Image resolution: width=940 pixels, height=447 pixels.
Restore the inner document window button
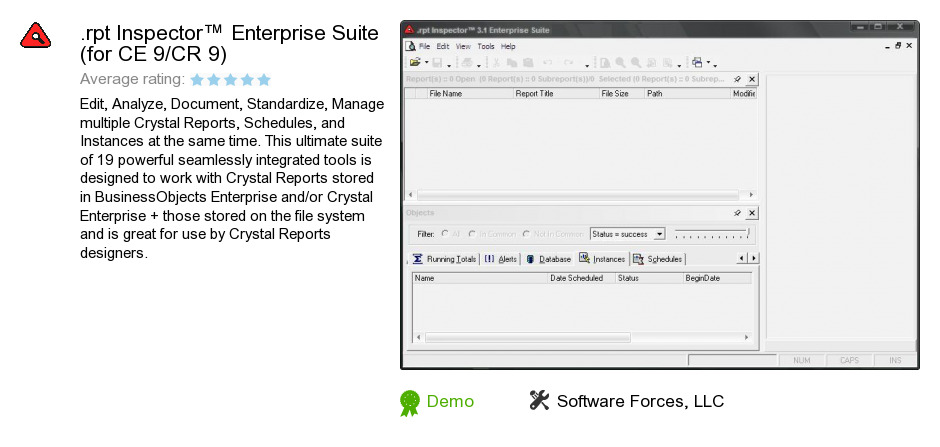(x=898, y=46)
